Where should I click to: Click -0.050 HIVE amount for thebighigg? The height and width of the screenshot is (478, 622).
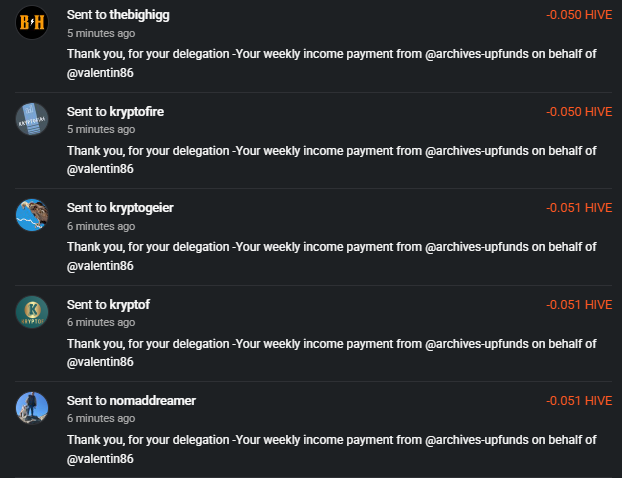tap(579, 15)
